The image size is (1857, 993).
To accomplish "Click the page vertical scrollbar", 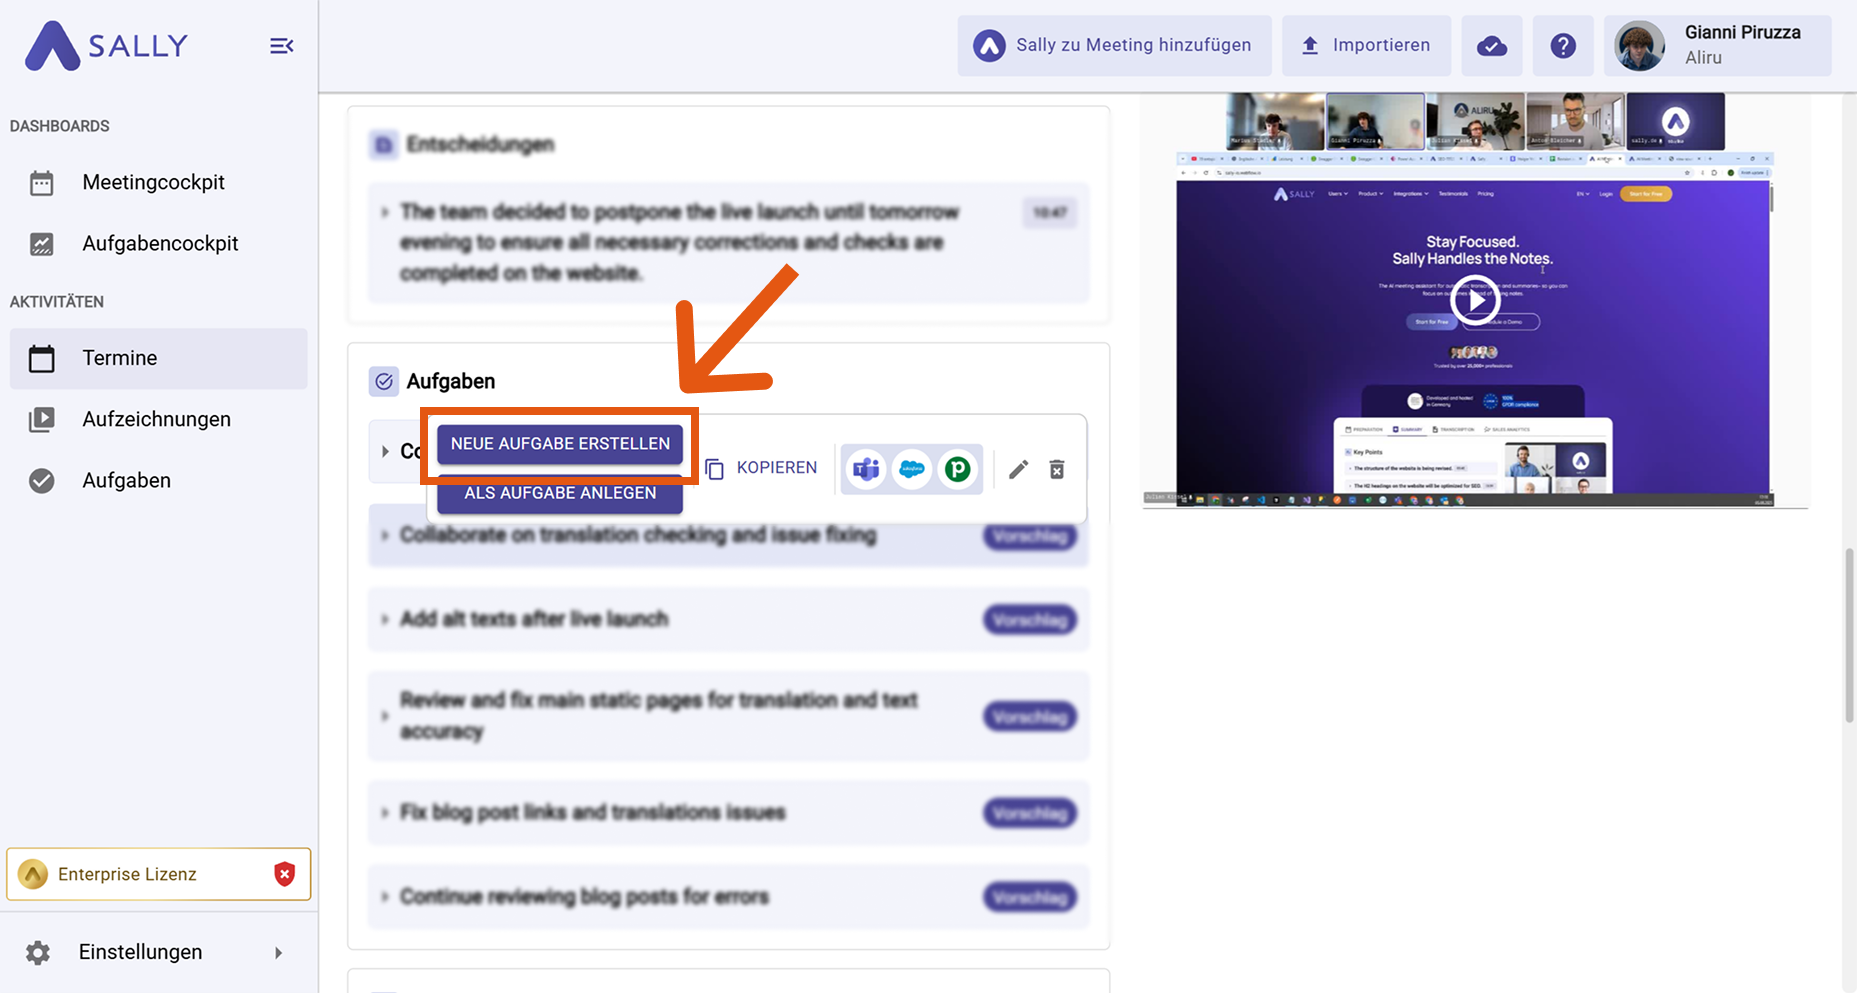I will 1849,634.
